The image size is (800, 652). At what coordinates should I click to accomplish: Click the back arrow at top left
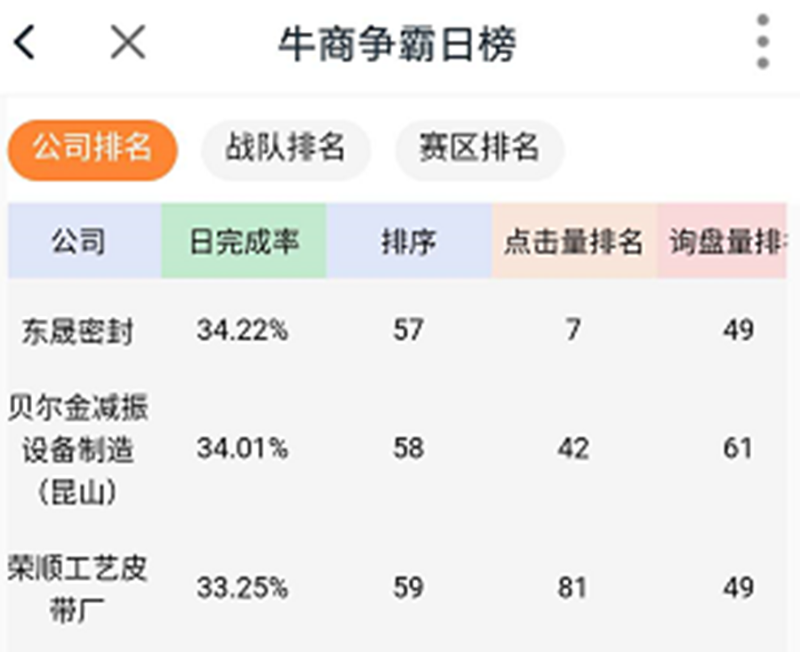(x=22, y=40)
